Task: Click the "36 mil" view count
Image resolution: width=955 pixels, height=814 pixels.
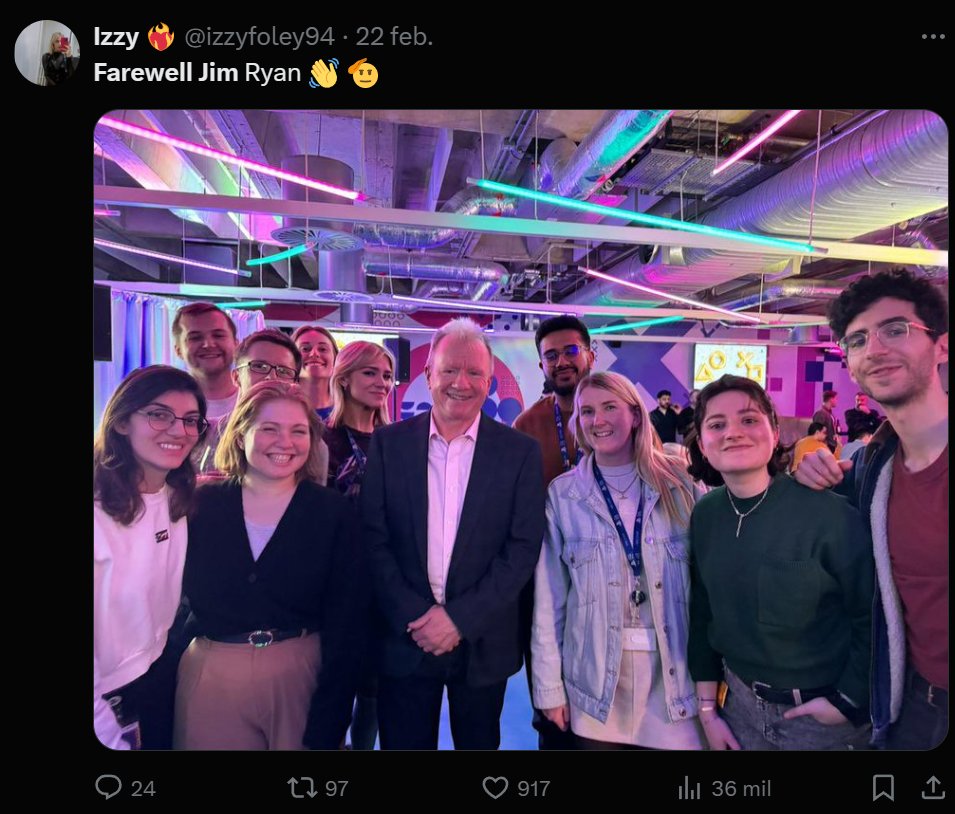Action: coord(741,788)
